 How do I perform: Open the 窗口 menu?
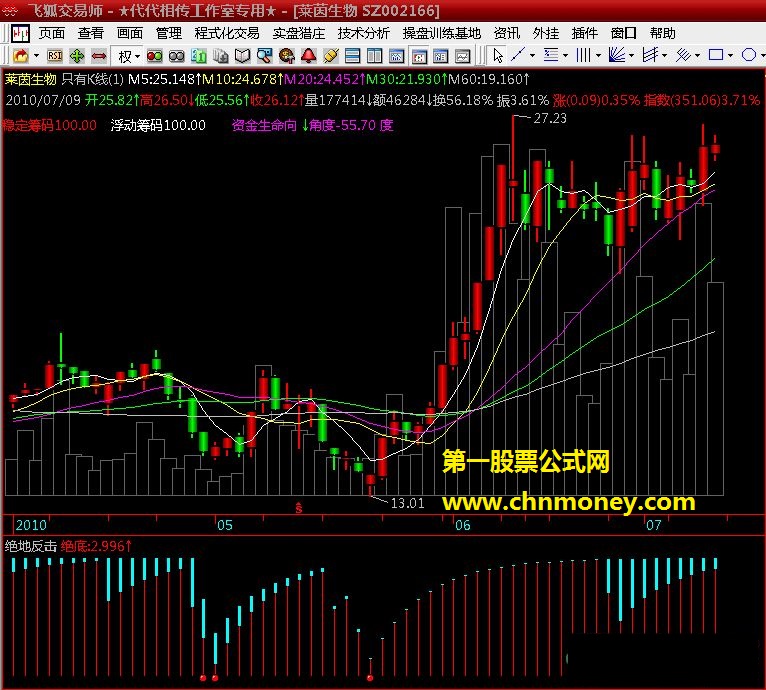[624, 33]
